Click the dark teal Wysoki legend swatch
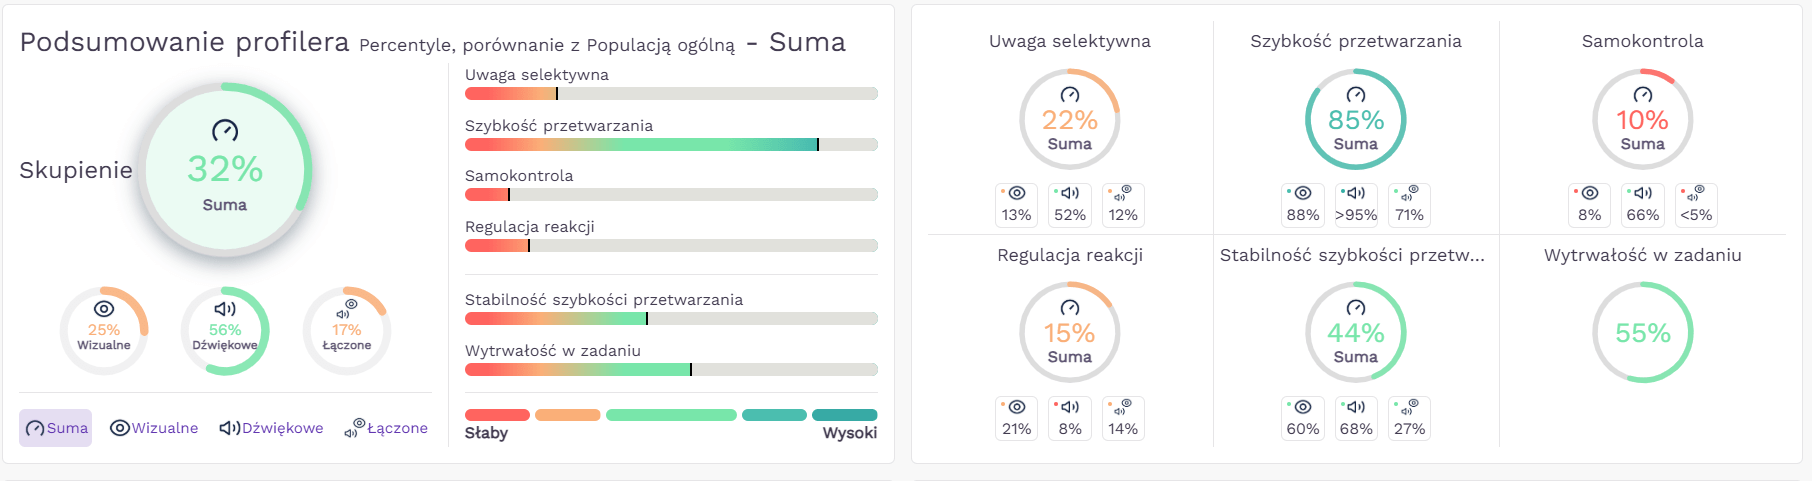1812x481 pixels. click(844, 415)
